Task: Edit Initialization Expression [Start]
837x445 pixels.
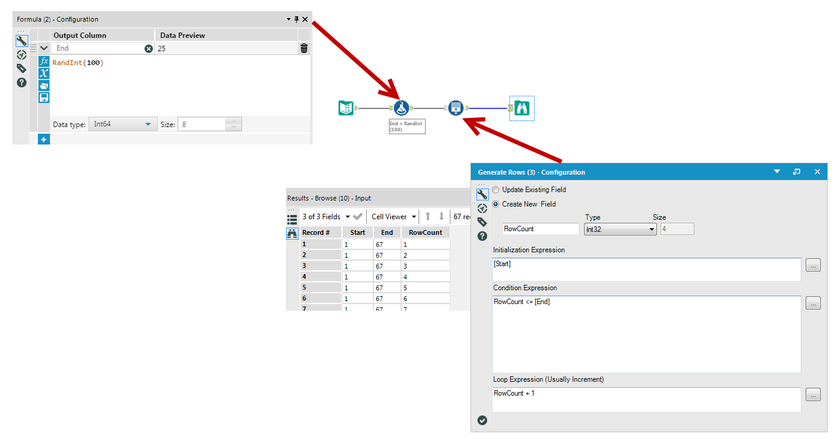Action: click(646, 269)
